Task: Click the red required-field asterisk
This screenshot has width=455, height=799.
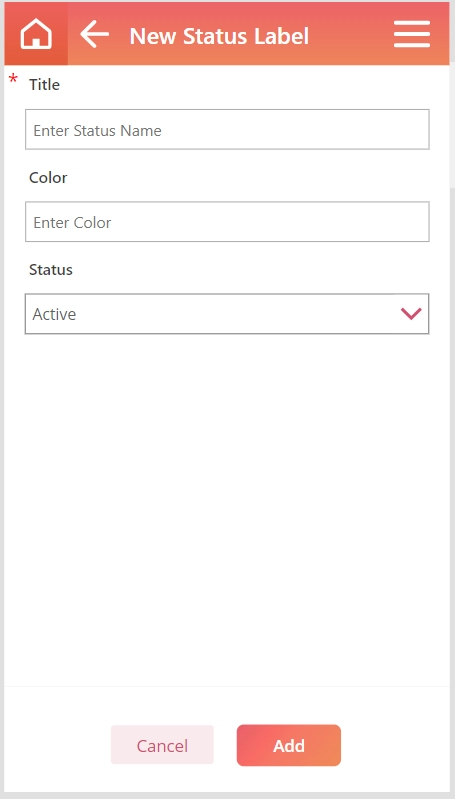Action: coord(13,79)
